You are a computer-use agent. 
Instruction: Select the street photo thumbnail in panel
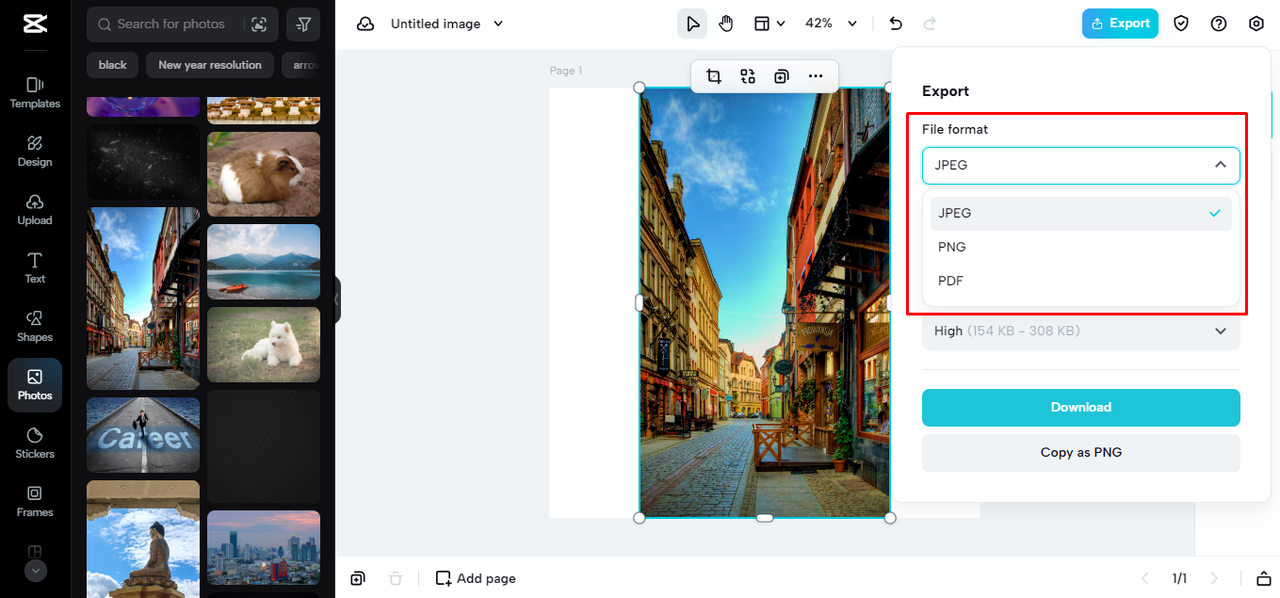[143, 298]
